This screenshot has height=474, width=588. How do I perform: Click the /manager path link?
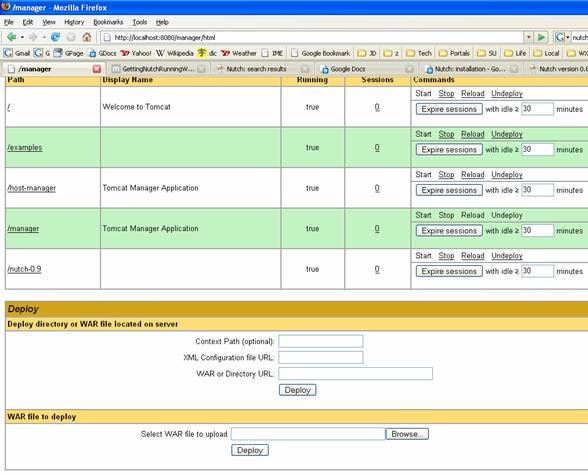point(23,228)
